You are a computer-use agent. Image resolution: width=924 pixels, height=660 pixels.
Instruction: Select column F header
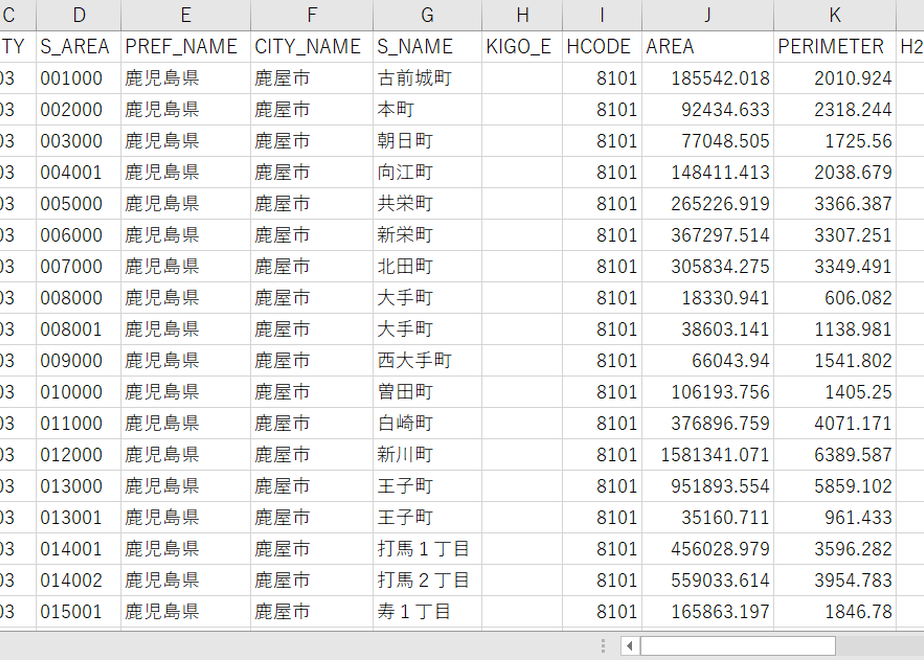tap(312, 15)
